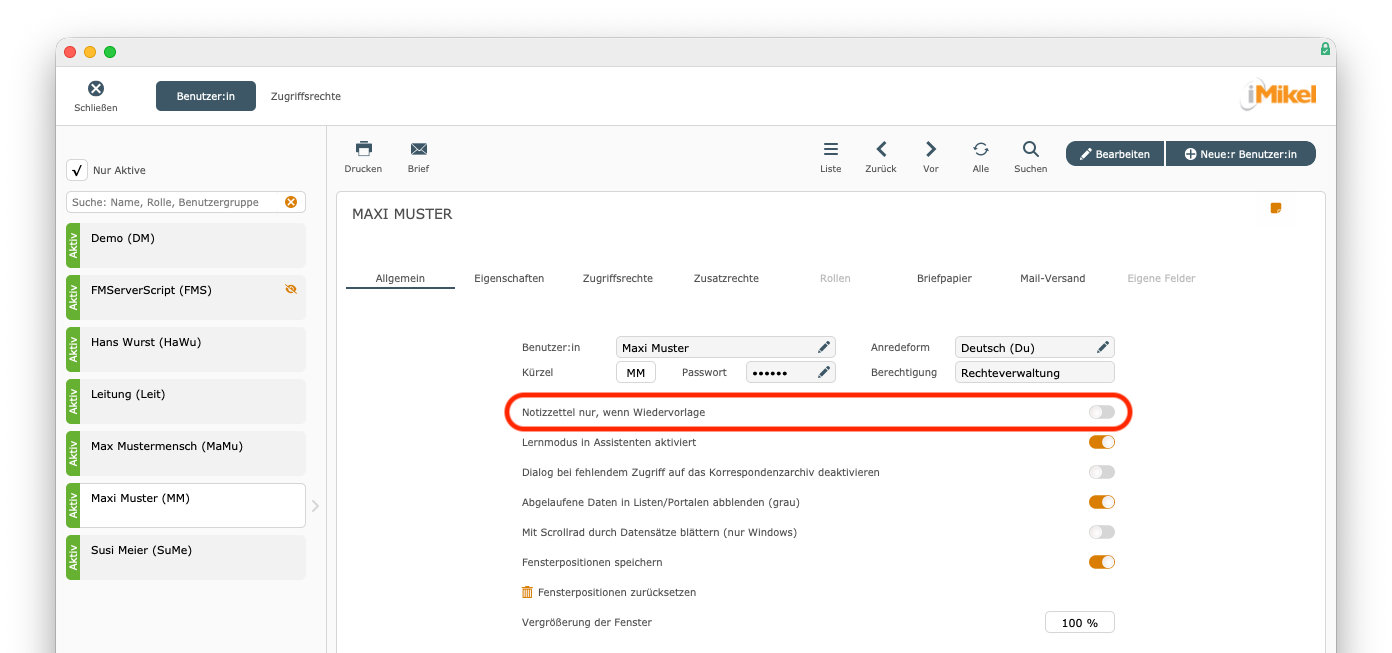The width and height of the screenshot is (1392, 653).
Task: Toggle Nur Aktive checkbox
Action: coord(77,170)
